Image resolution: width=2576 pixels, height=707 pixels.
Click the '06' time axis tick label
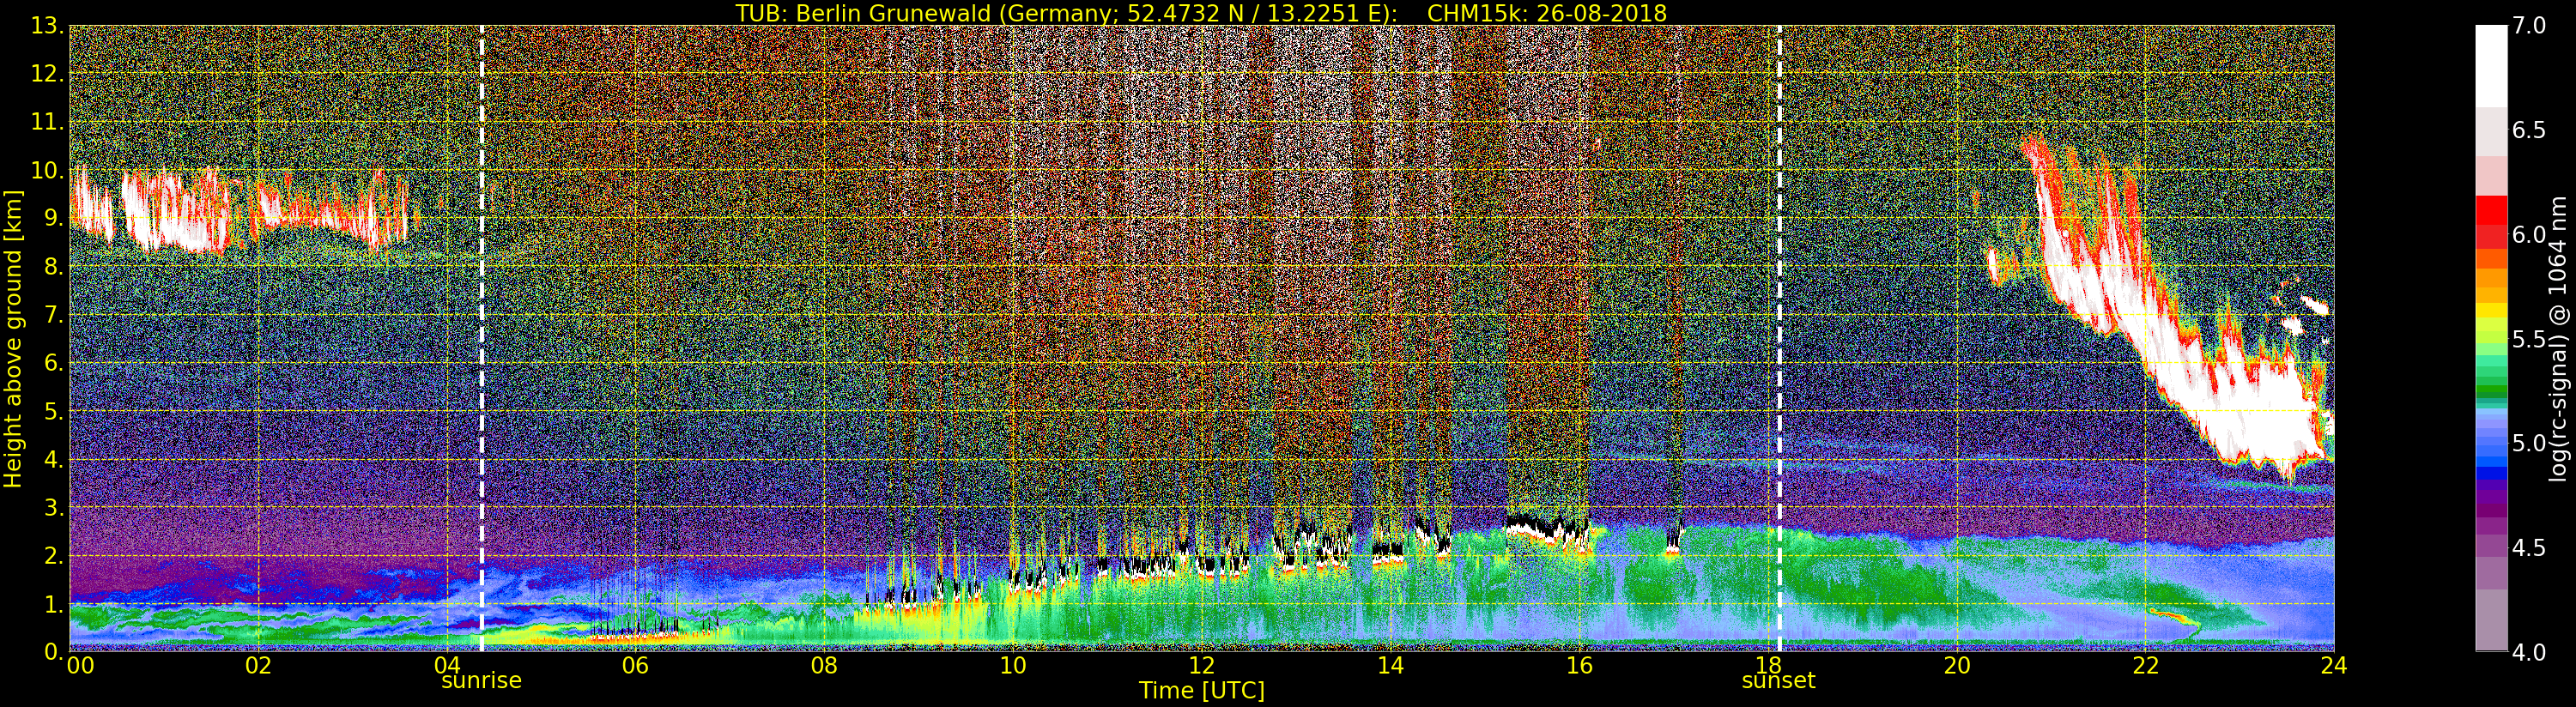(x=635, y=666)
